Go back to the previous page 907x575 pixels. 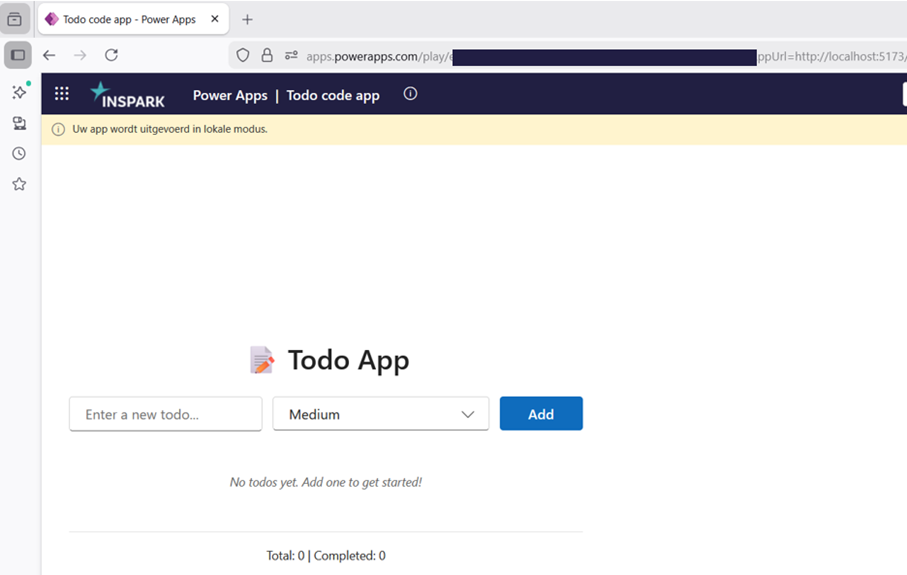pos(49,56)
